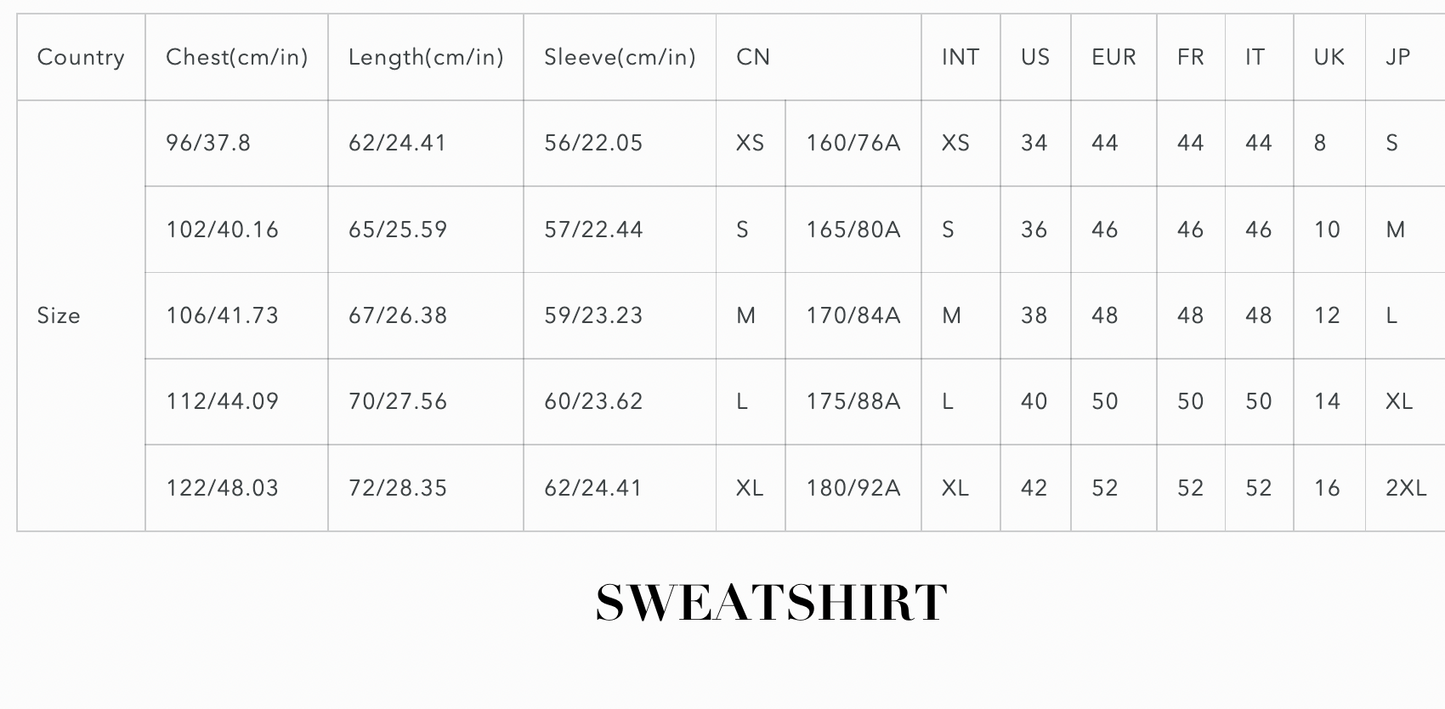Click the Size row label
The width and height of the screenshot is (1445, 709).
(59, 315)
